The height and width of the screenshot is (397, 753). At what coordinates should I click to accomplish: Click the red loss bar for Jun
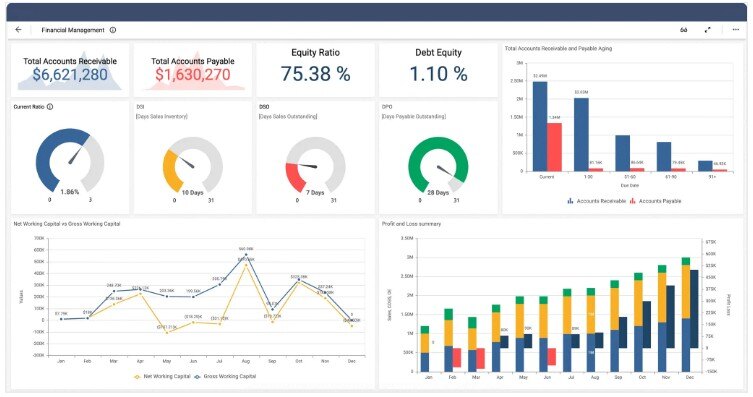pyautogui.click(x=552, y=356)
